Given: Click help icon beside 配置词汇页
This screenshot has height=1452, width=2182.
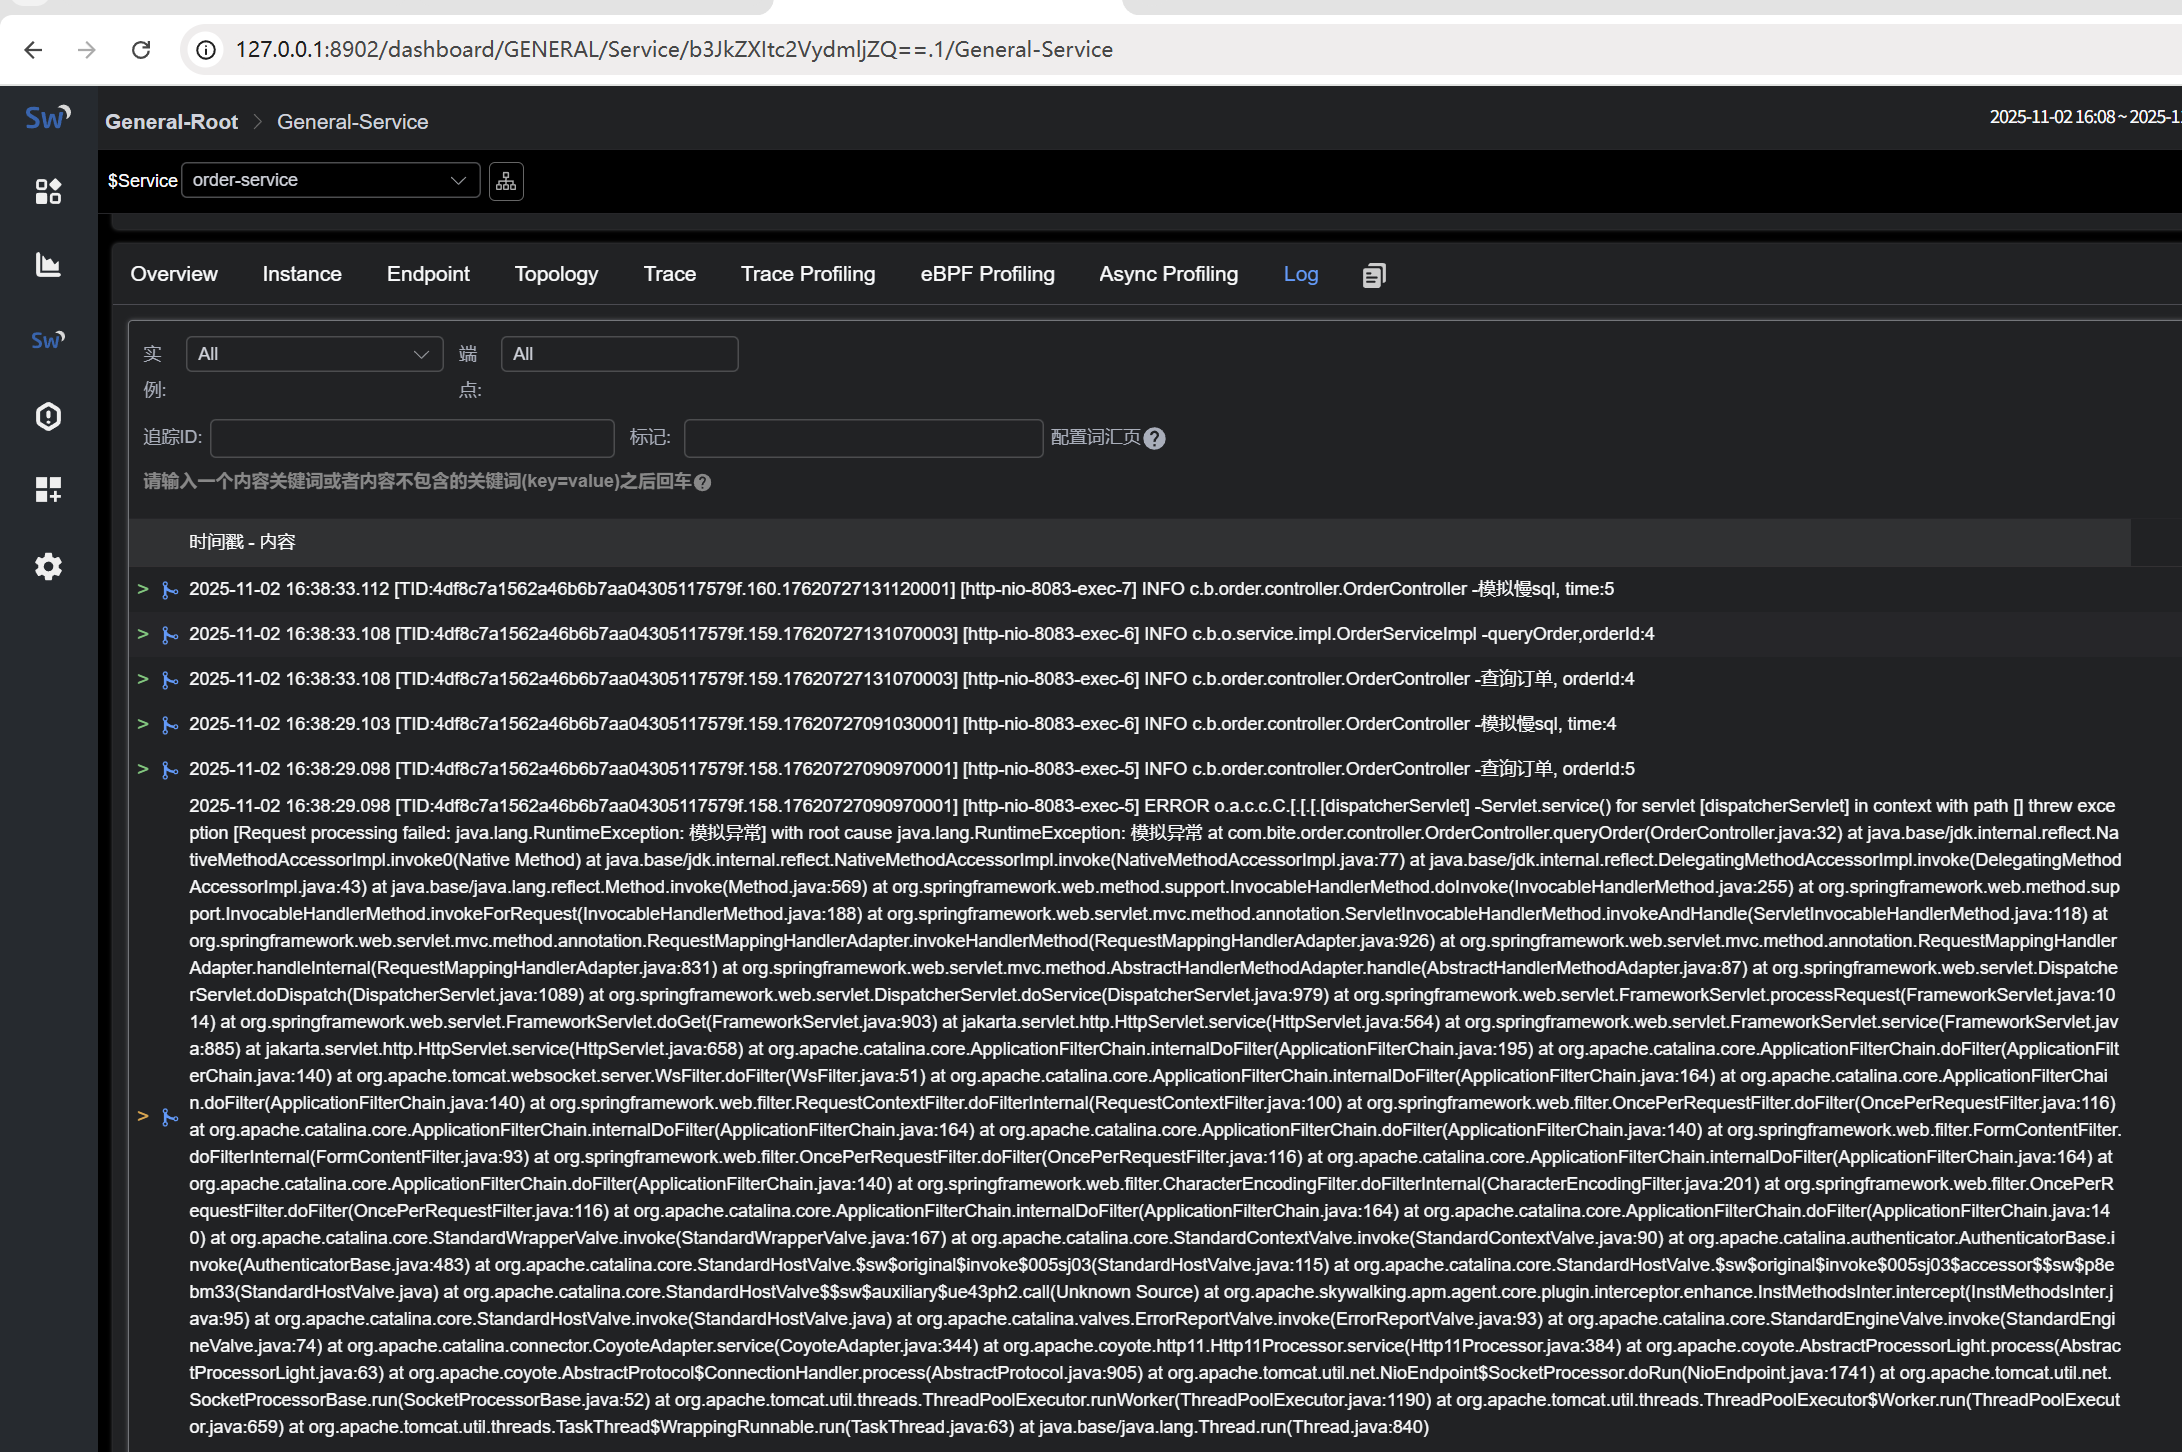Looking at the screenshot, I should click(x=1154, y=438).
